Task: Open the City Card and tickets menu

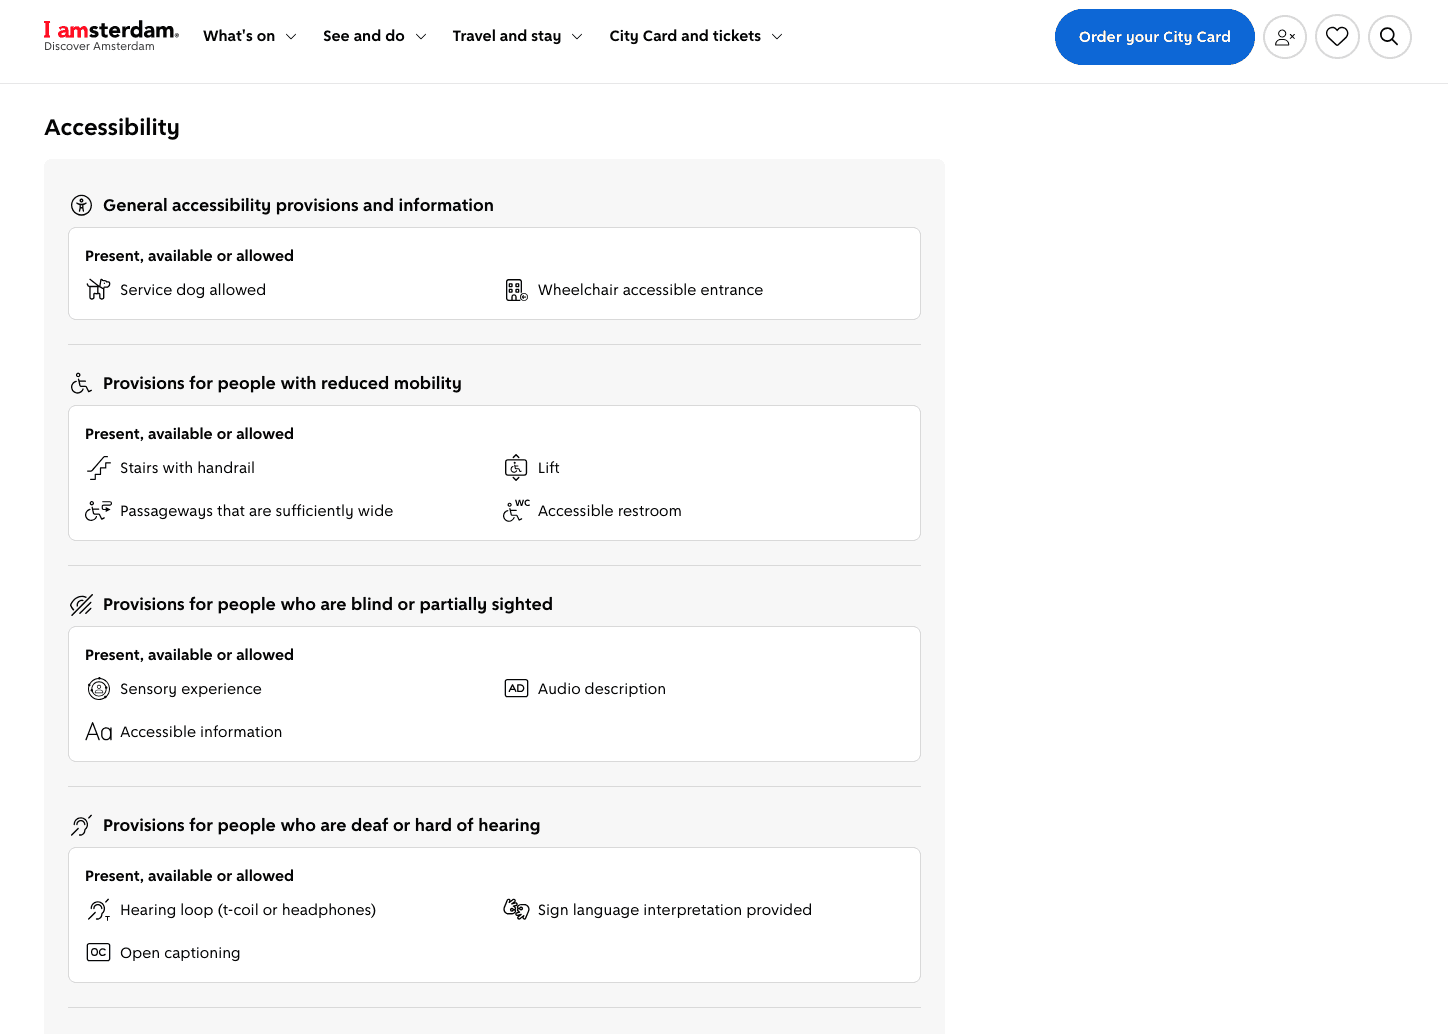Action: (x=685, y=36)
